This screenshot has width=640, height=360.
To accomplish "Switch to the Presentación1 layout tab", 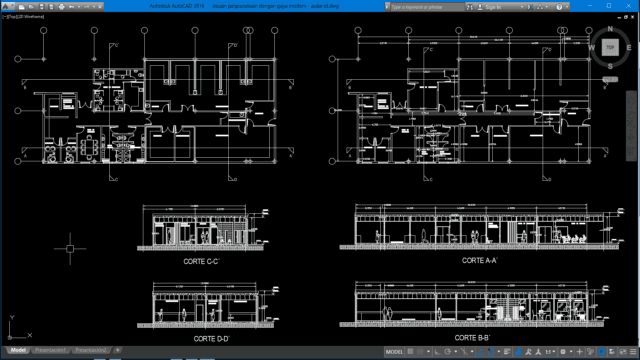I will point(50,350).
